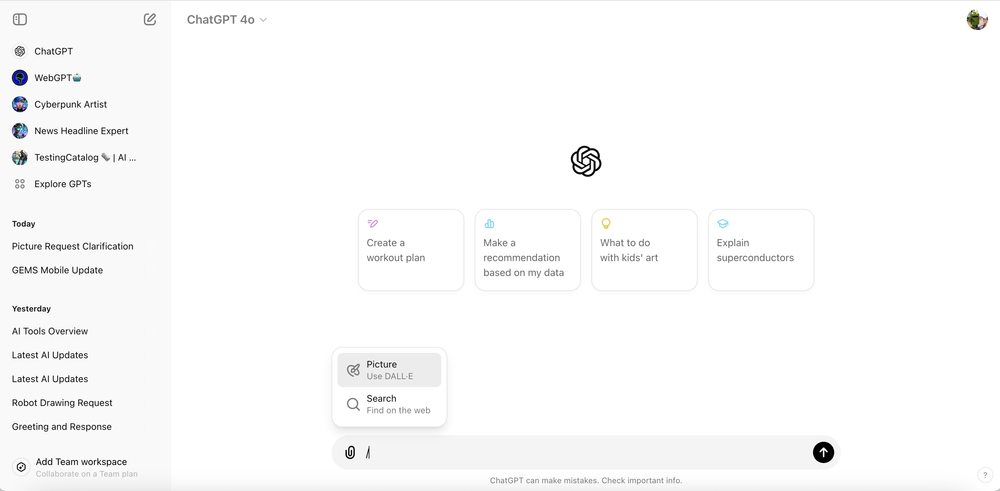
Task: Open the Cyberpunk Artist GPT
Action: tap(70, 104)
